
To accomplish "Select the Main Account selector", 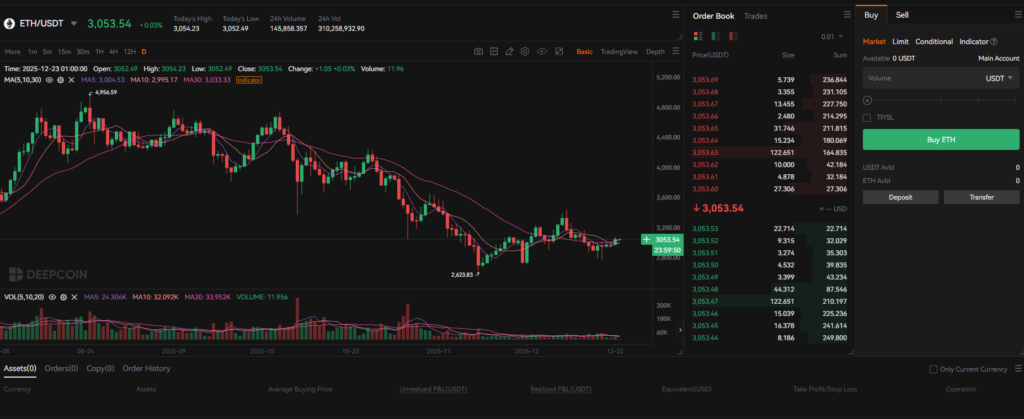I will coord(999,59).
